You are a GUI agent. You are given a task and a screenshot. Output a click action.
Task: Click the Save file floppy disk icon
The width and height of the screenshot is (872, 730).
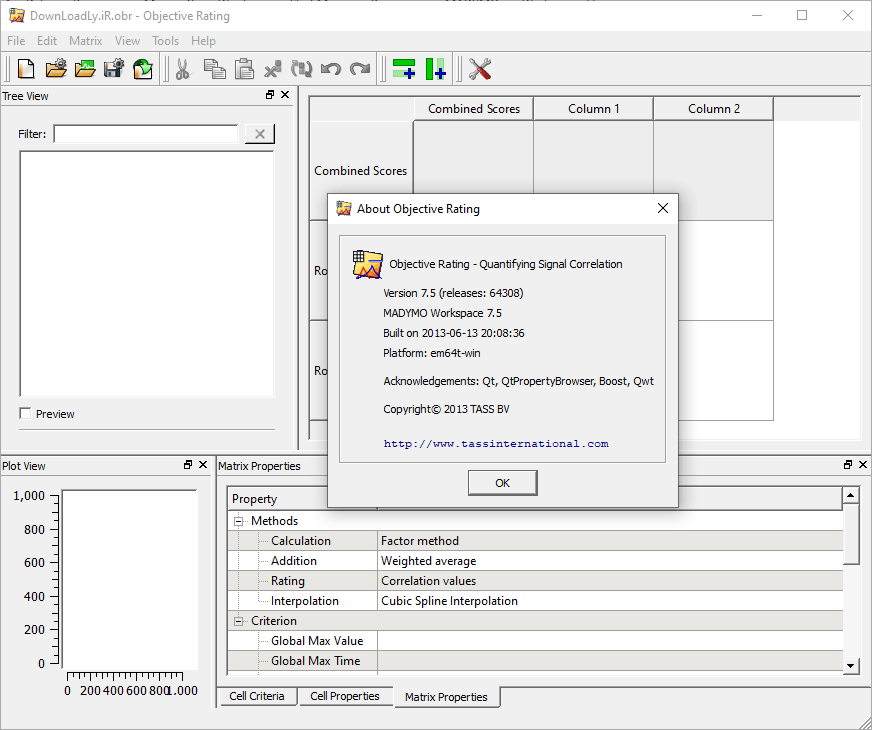coord(114,69)
